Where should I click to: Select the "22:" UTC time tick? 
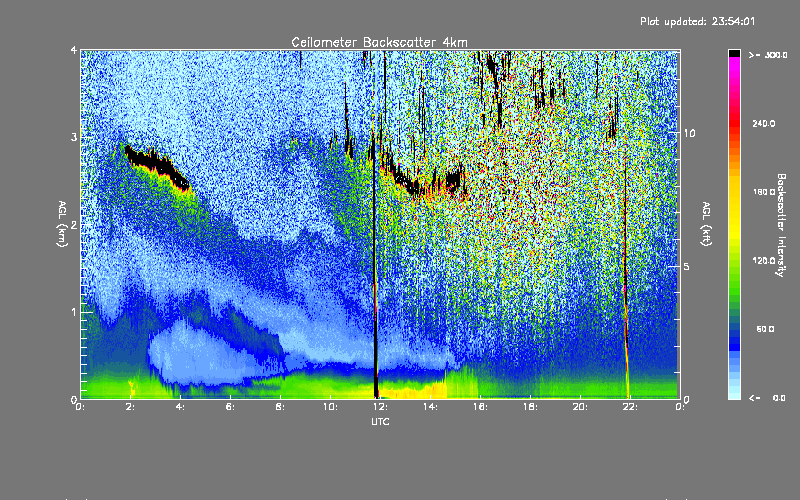[631, 407]
